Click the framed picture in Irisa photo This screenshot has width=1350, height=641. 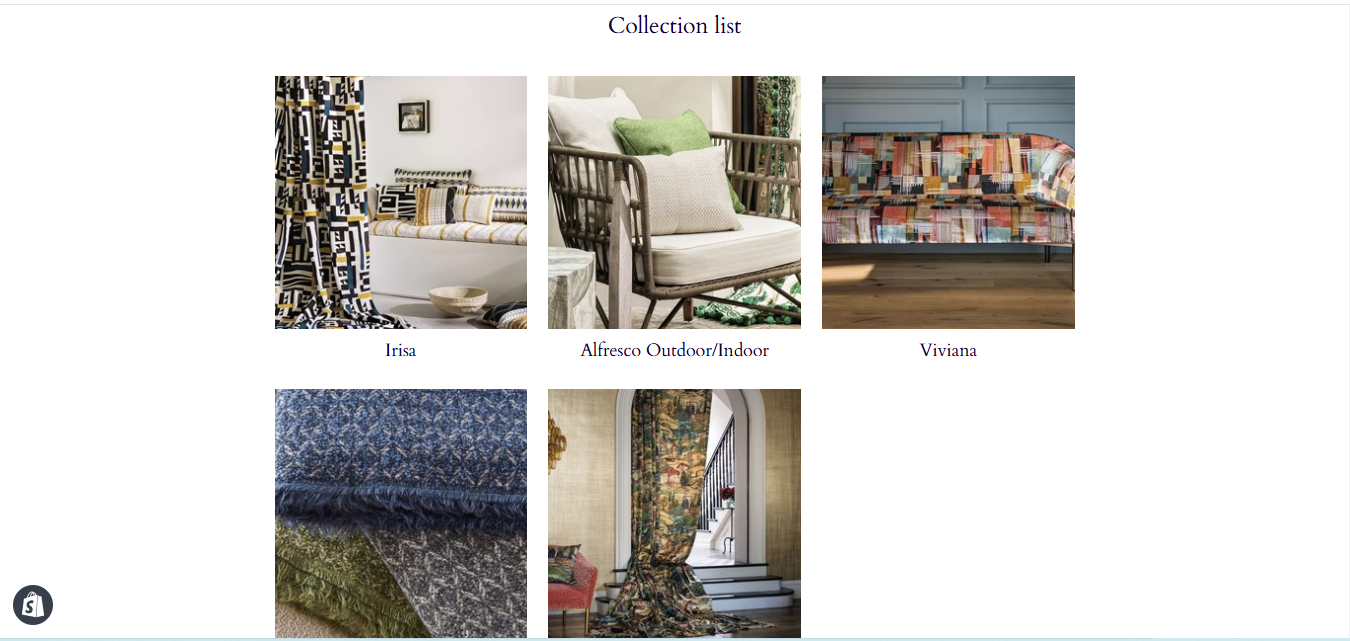pyautogui.click(x=413, y=116)
